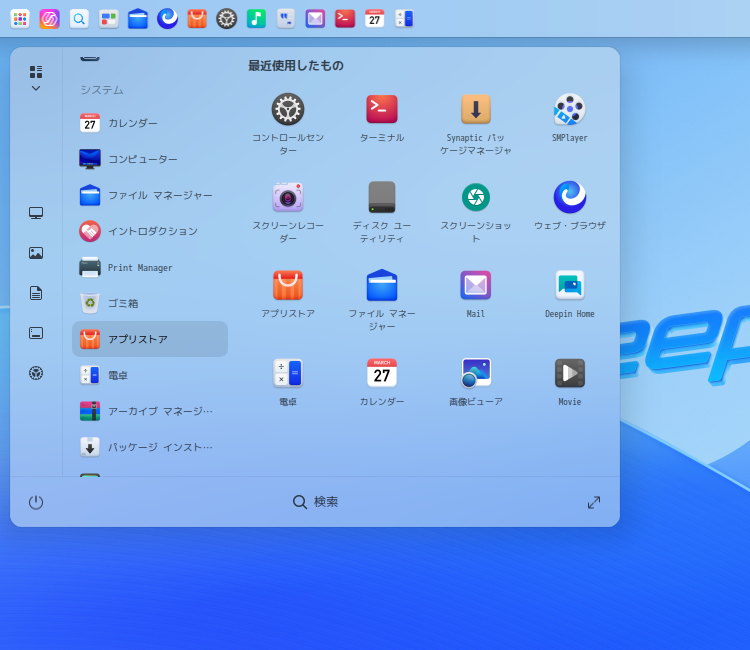
Task: Open the Movie player app
Action: click(x=569, y=374)
